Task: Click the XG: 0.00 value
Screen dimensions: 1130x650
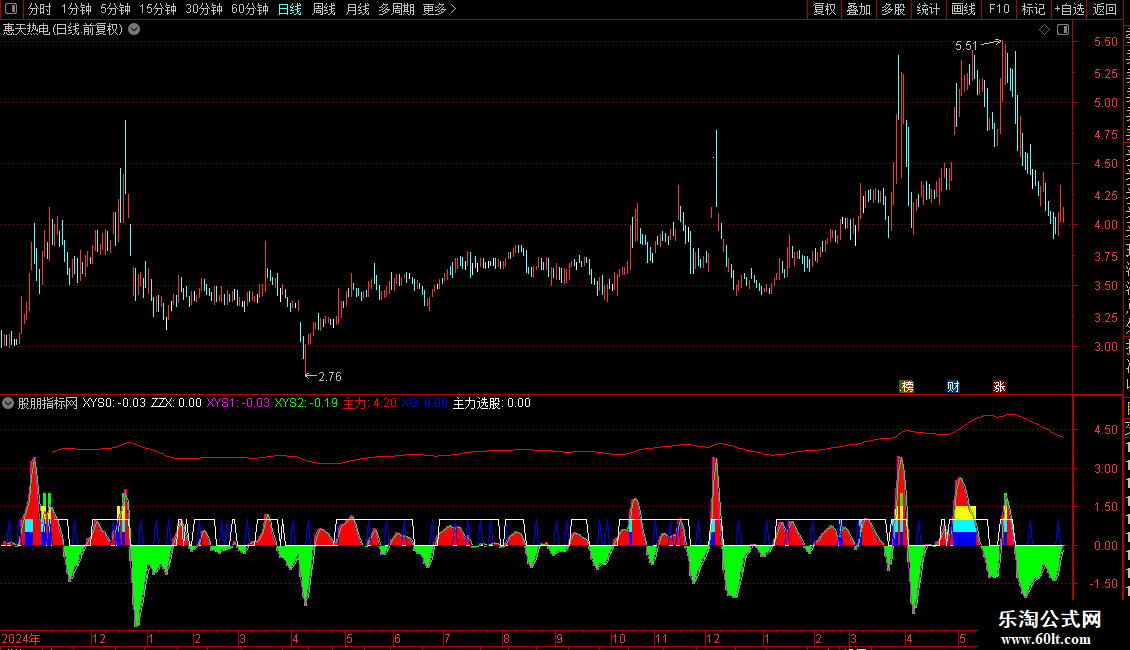Action: tap(424, 403)
